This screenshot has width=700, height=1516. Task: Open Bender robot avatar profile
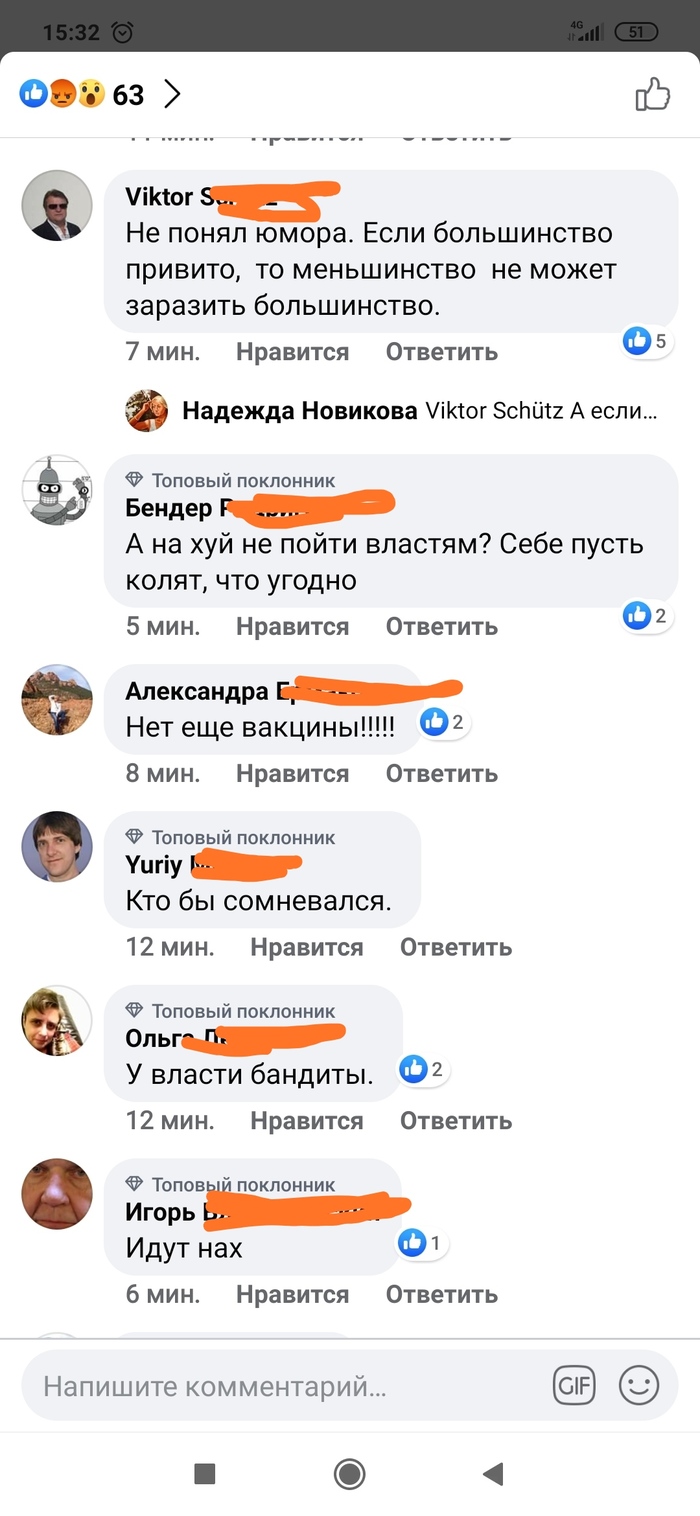(x=57, y=490)
